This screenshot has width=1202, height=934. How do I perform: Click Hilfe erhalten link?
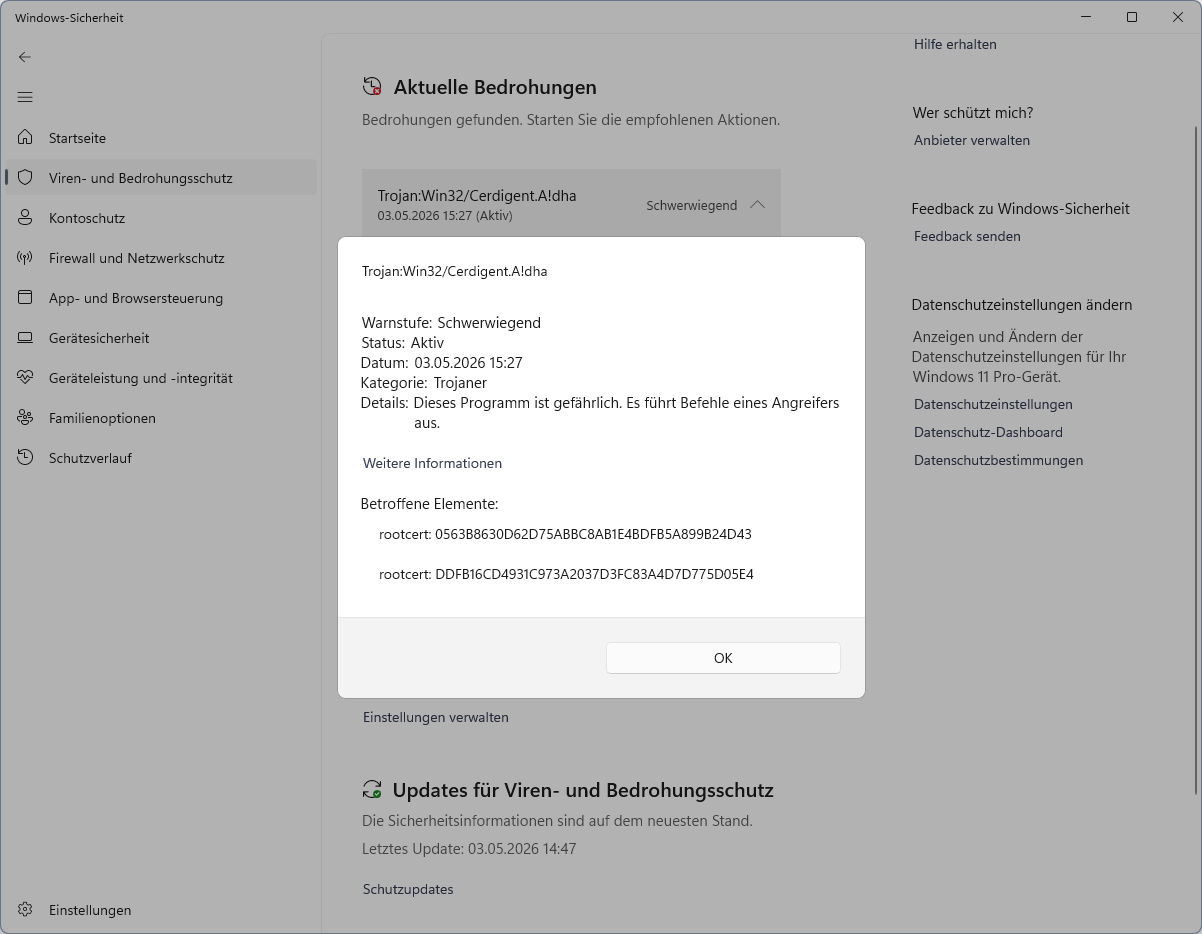tap(955, 44)
